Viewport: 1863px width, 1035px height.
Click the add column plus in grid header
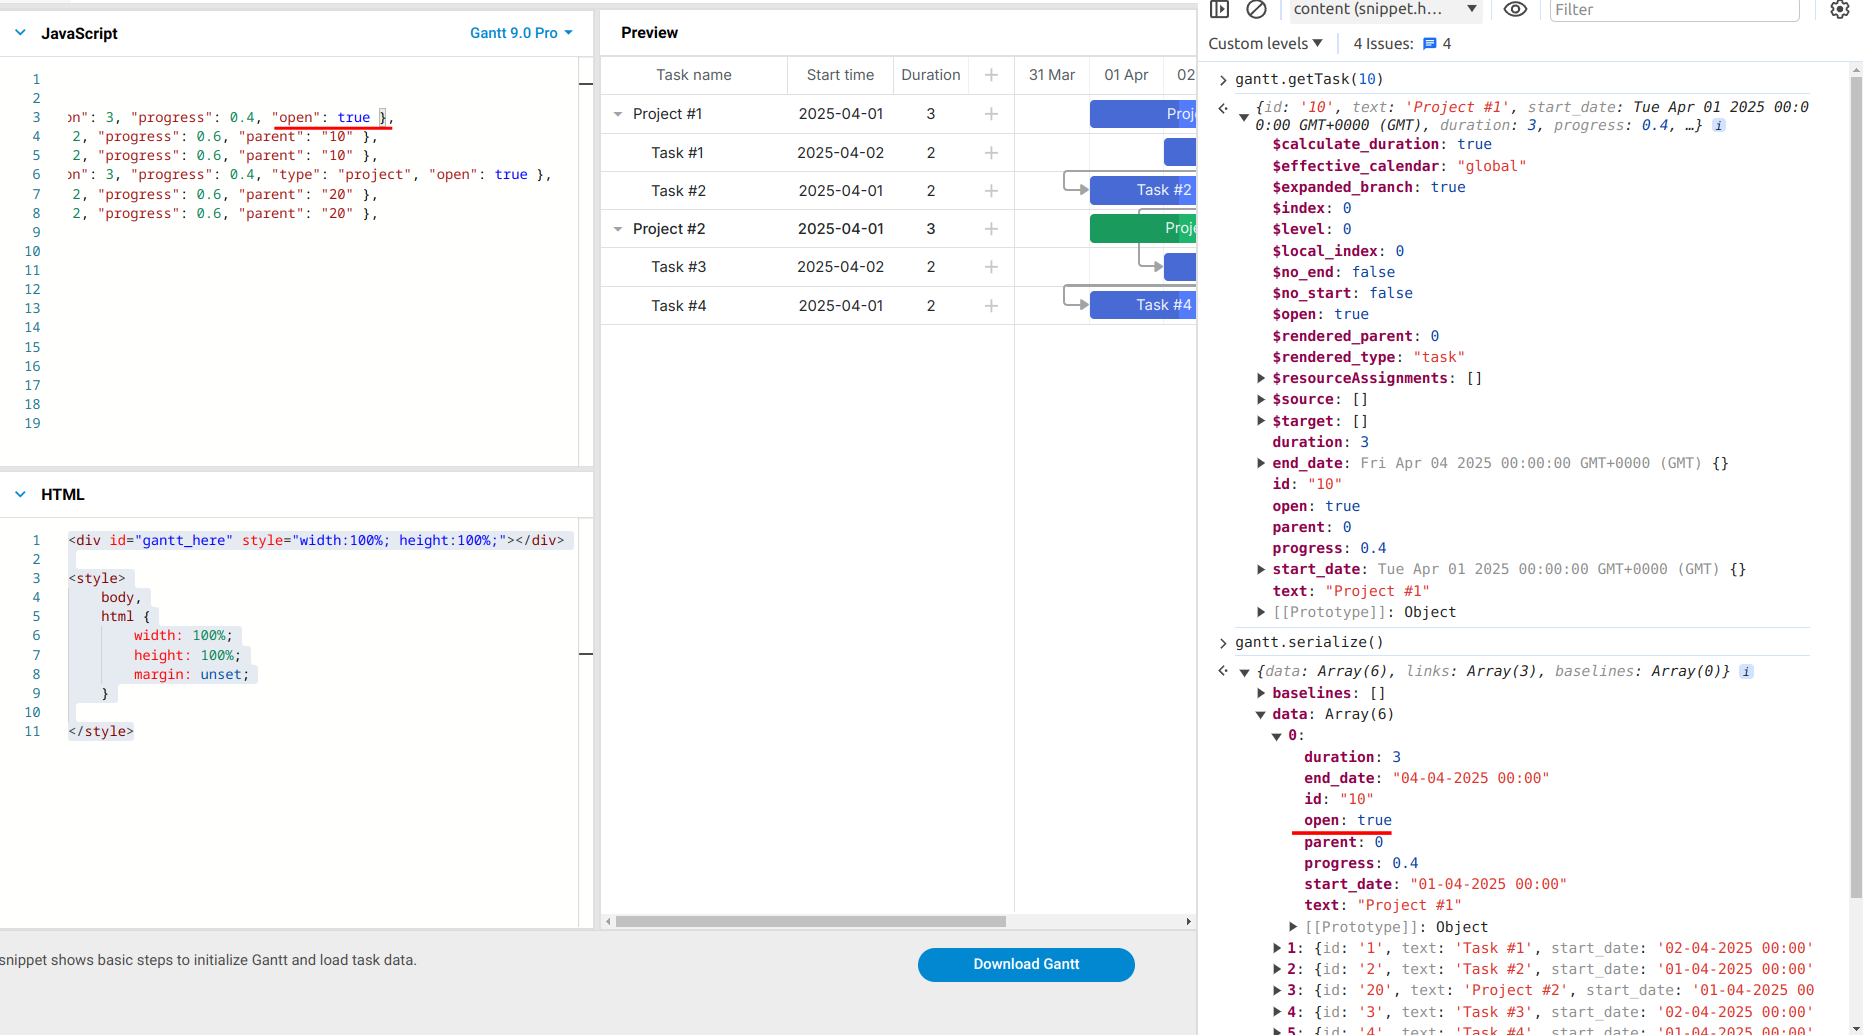991,75
